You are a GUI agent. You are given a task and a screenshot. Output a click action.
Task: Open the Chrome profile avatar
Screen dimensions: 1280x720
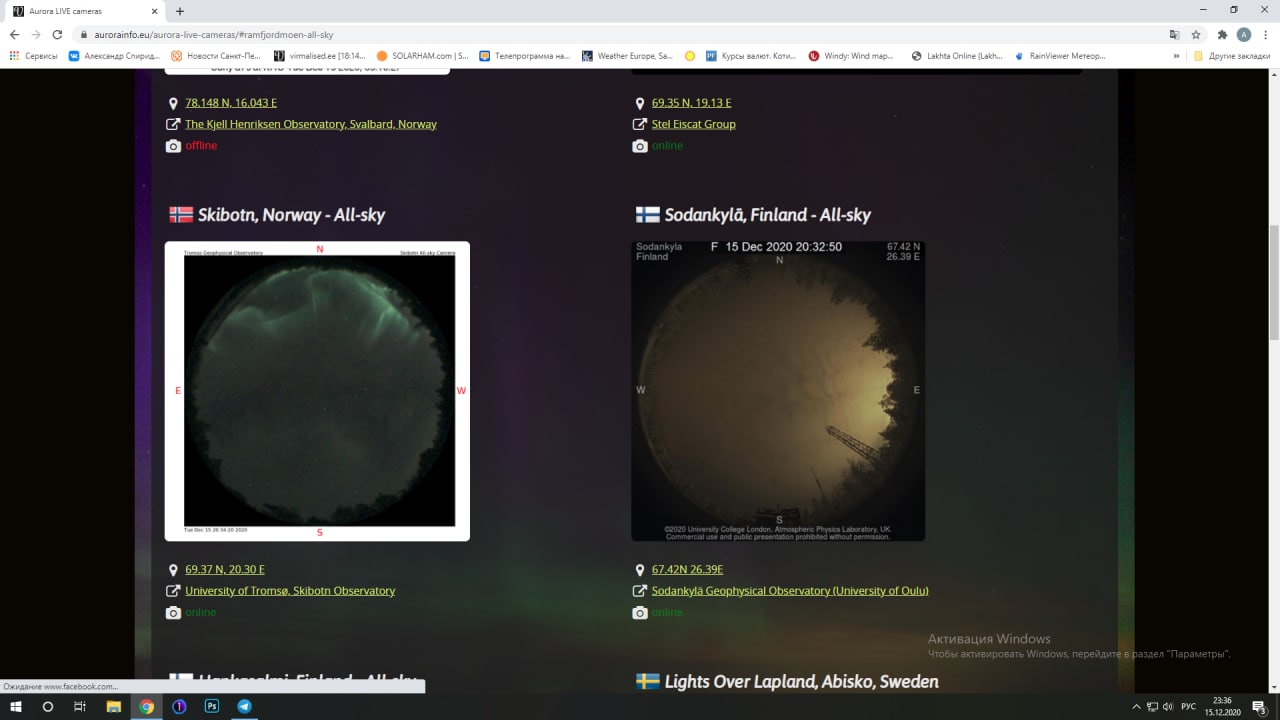click(1244, 34)
